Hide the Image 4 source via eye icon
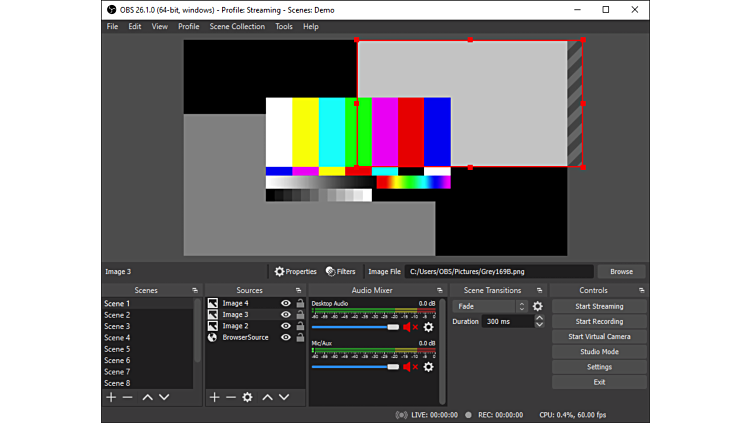The height and width of the screenshot is (423, 752). 286,303
